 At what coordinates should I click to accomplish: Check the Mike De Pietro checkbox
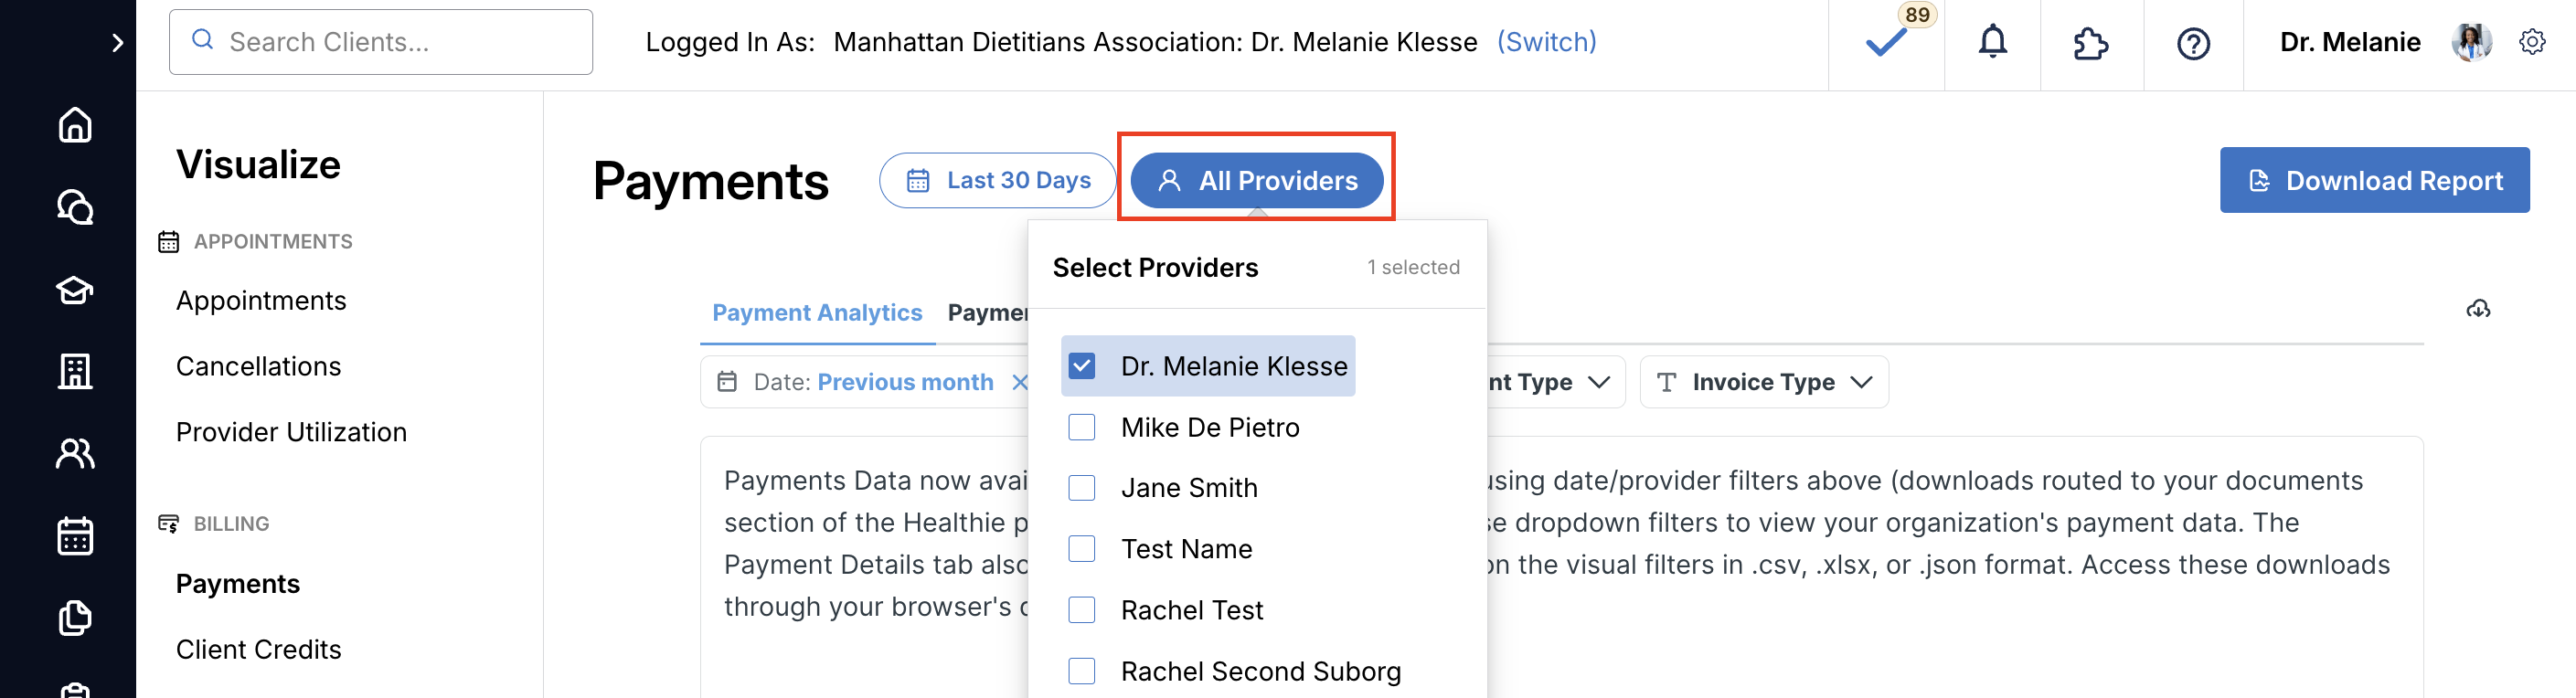click(1082, 428)
